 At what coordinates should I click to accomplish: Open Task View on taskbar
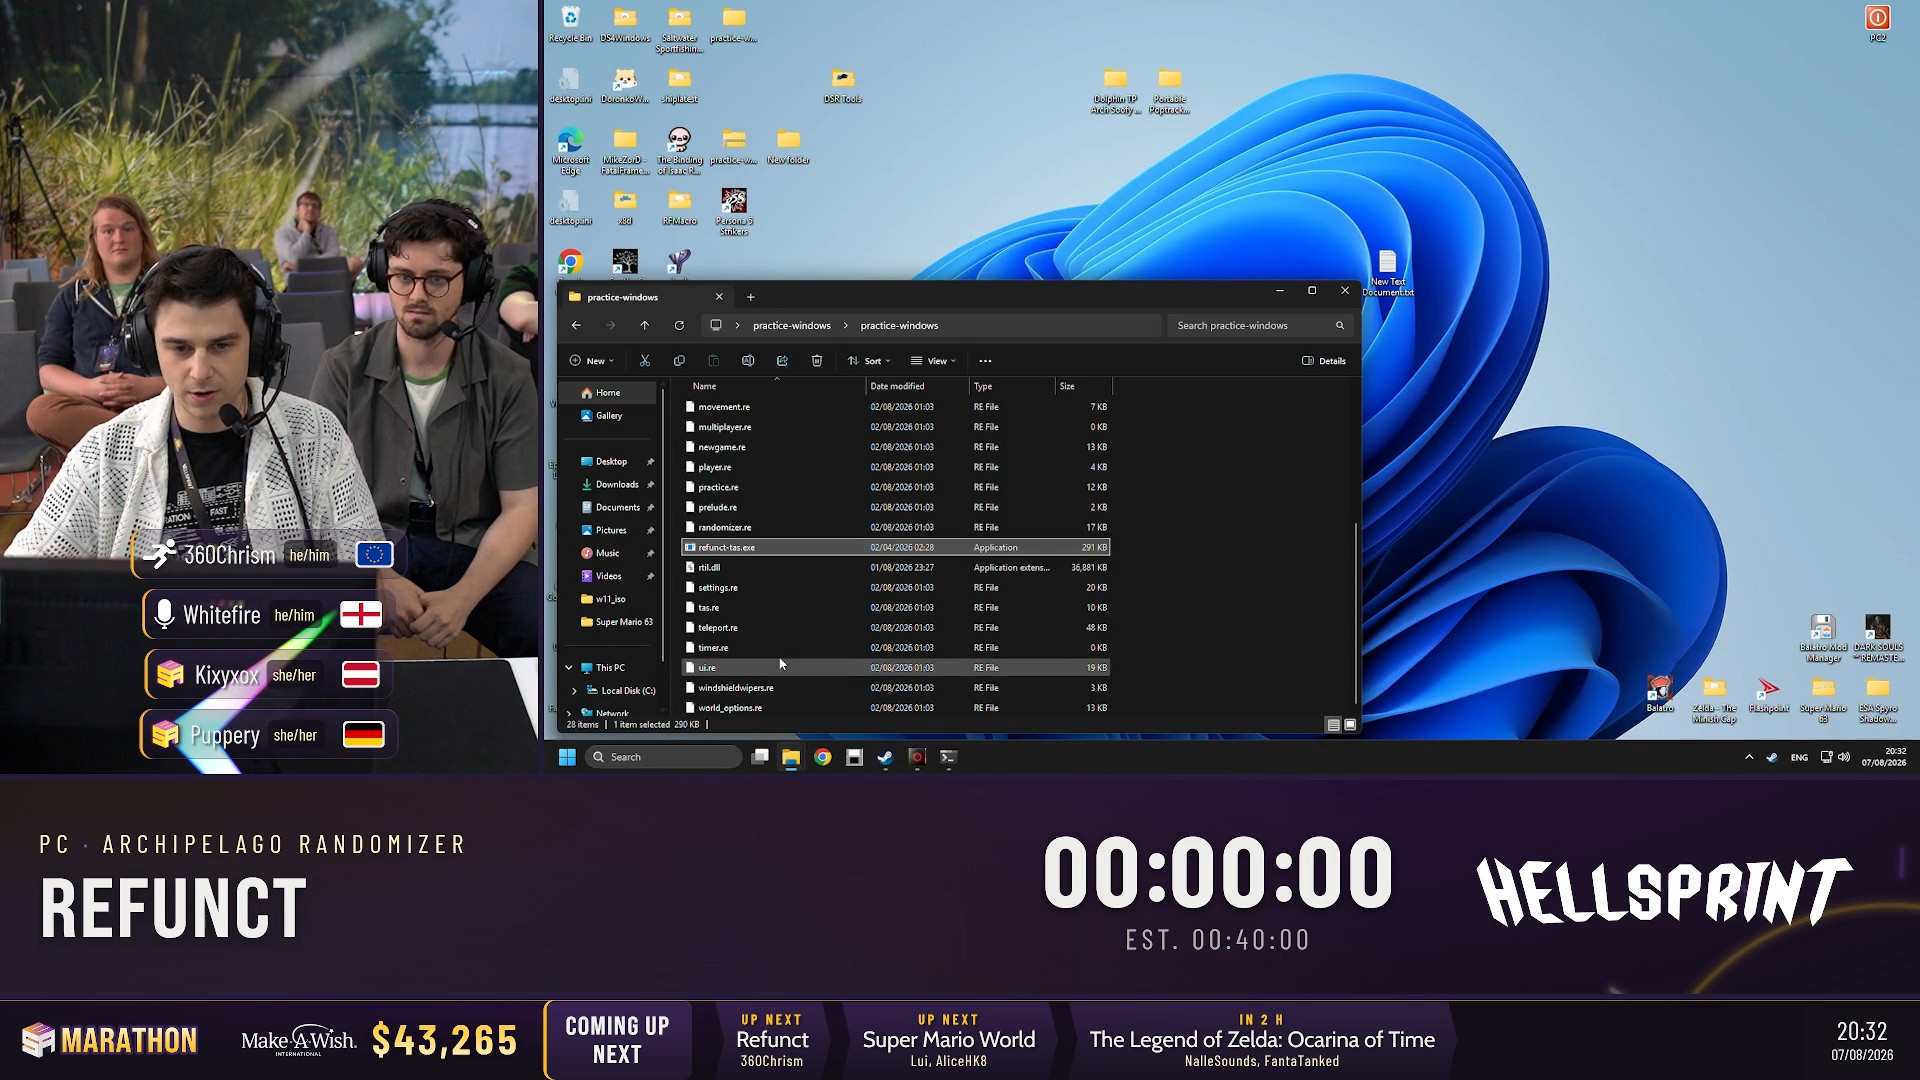click(760, 757)
